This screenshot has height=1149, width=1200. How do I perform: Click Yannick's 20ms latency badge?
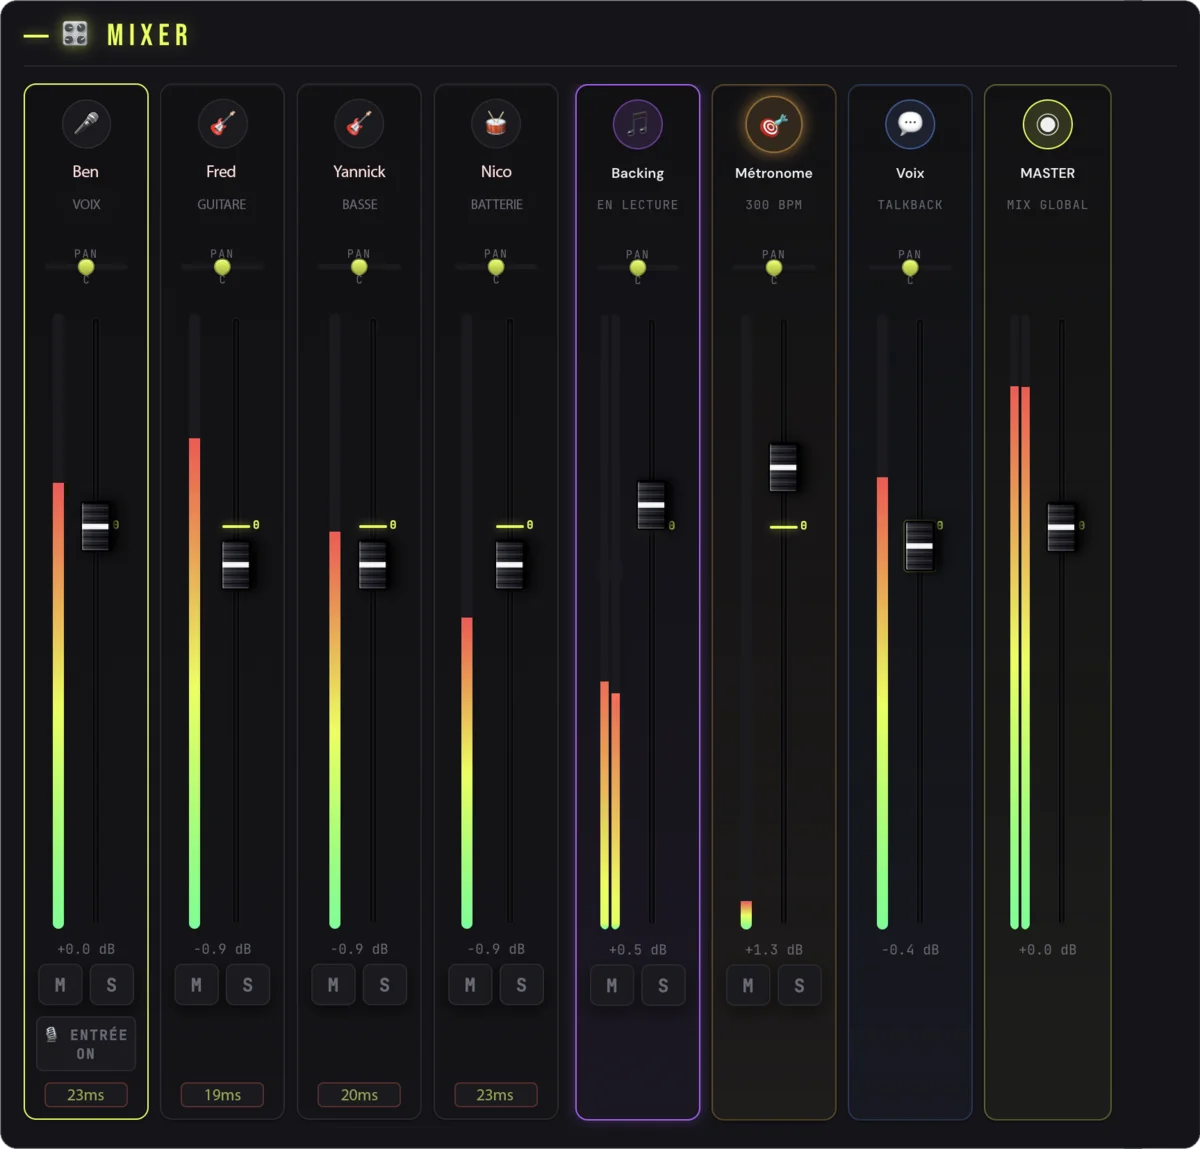359,1095
